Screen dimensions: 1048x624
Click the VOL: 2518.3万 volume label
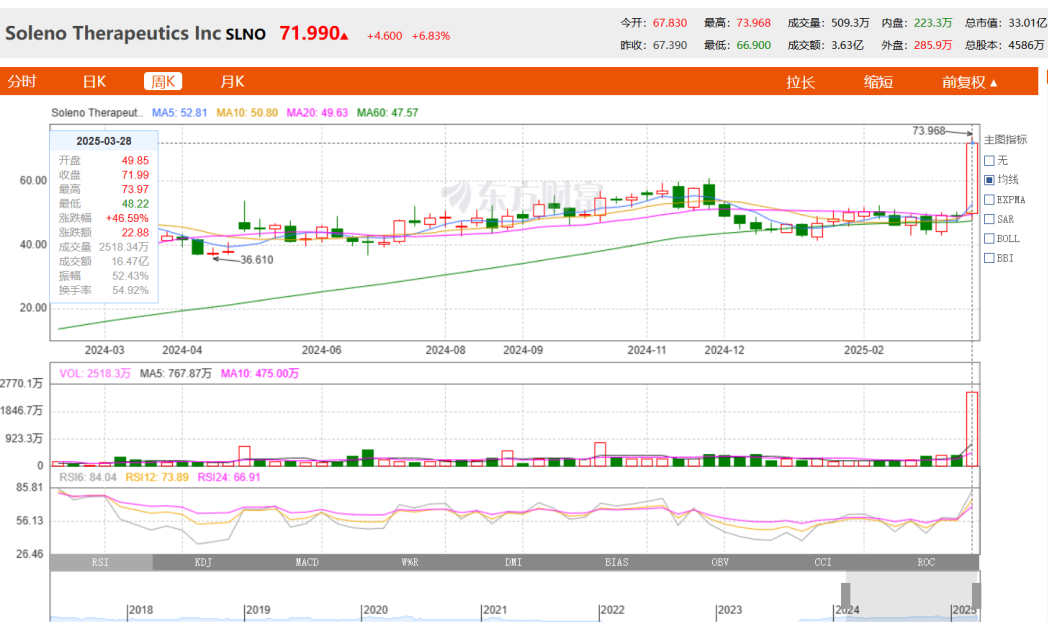point(95,373)
